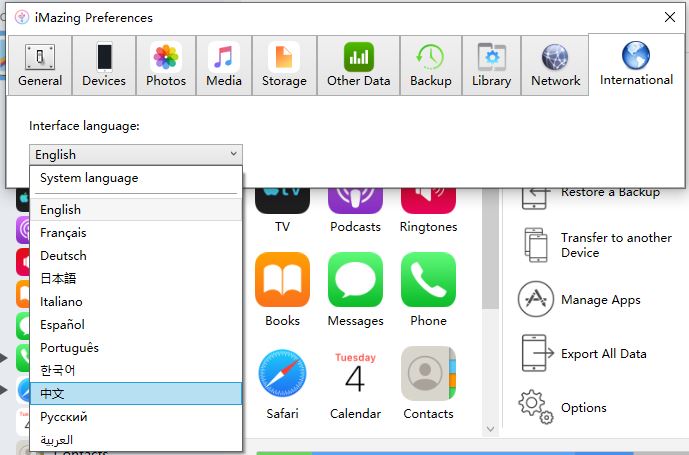Viewport: 689px width, 455px height.
Task: Choose System language from the list
Action: pos(136,178)
